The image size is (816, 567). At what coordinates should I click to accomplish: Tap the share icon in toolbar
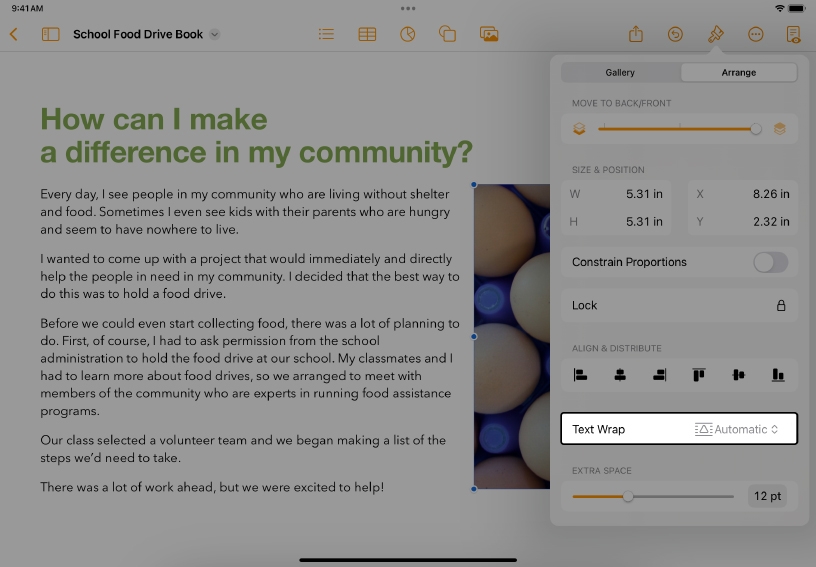pos(636,34)
